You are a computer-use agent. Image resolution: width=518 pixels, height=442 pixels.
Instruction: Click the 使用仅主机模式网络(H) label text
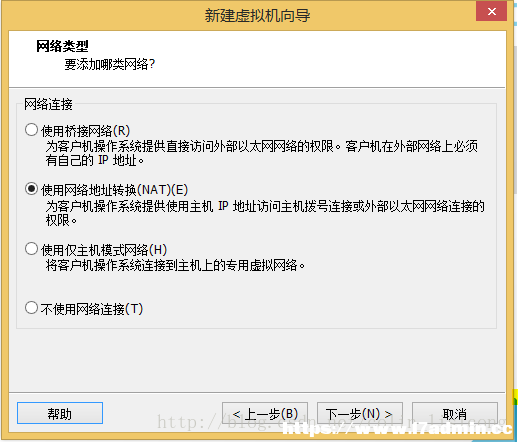104,250
